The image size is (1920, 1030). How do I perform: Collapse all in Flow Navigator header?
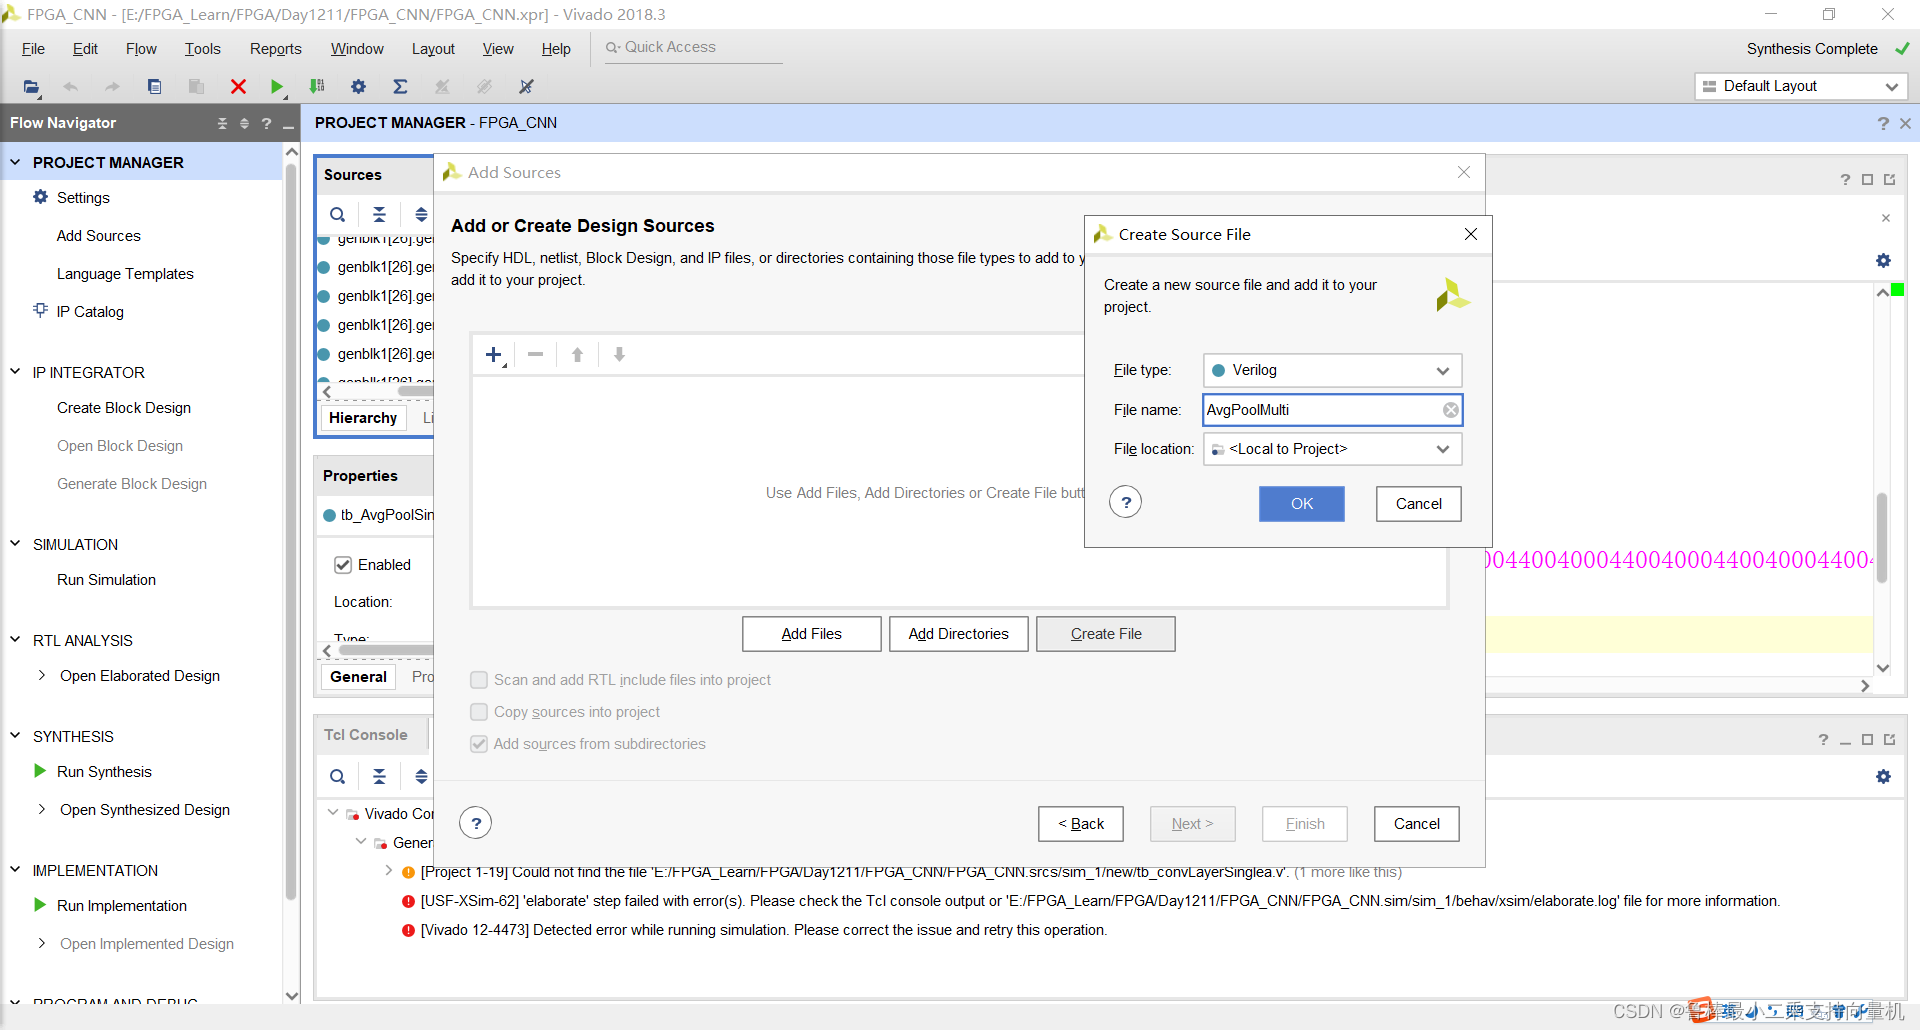(222, 123)
